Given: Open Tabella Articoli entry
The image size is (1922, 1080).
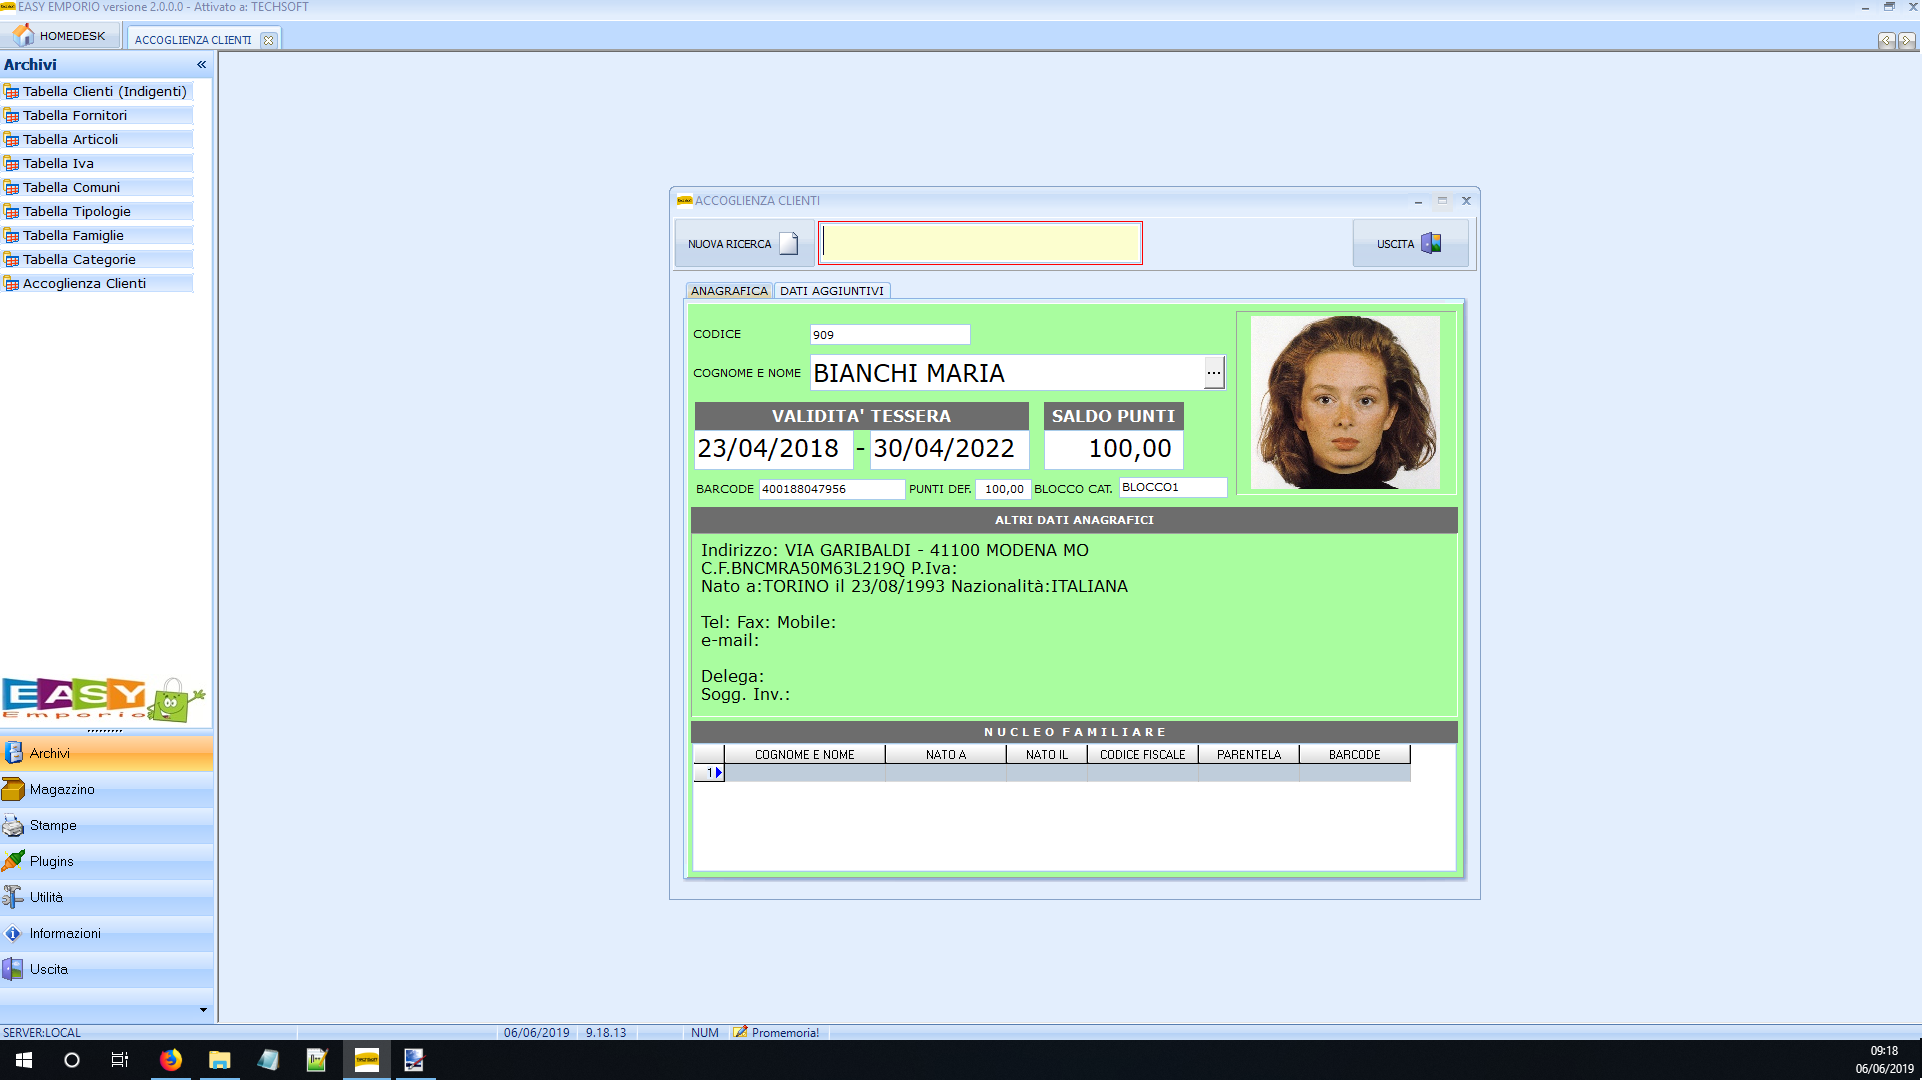Looking at the screenshot, I should coord(97,139).
